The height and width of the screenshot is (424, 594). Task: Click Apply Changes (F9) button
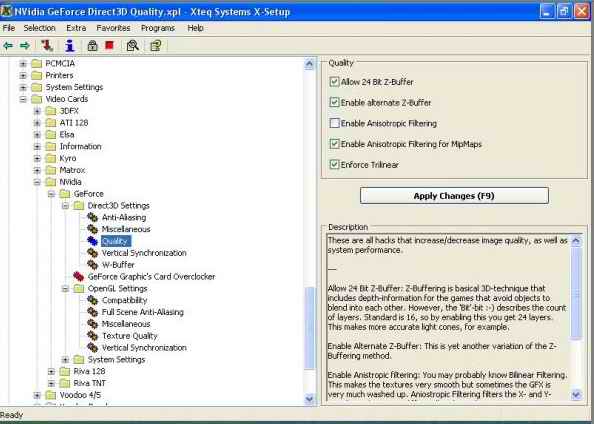click(x=454, y=196)
